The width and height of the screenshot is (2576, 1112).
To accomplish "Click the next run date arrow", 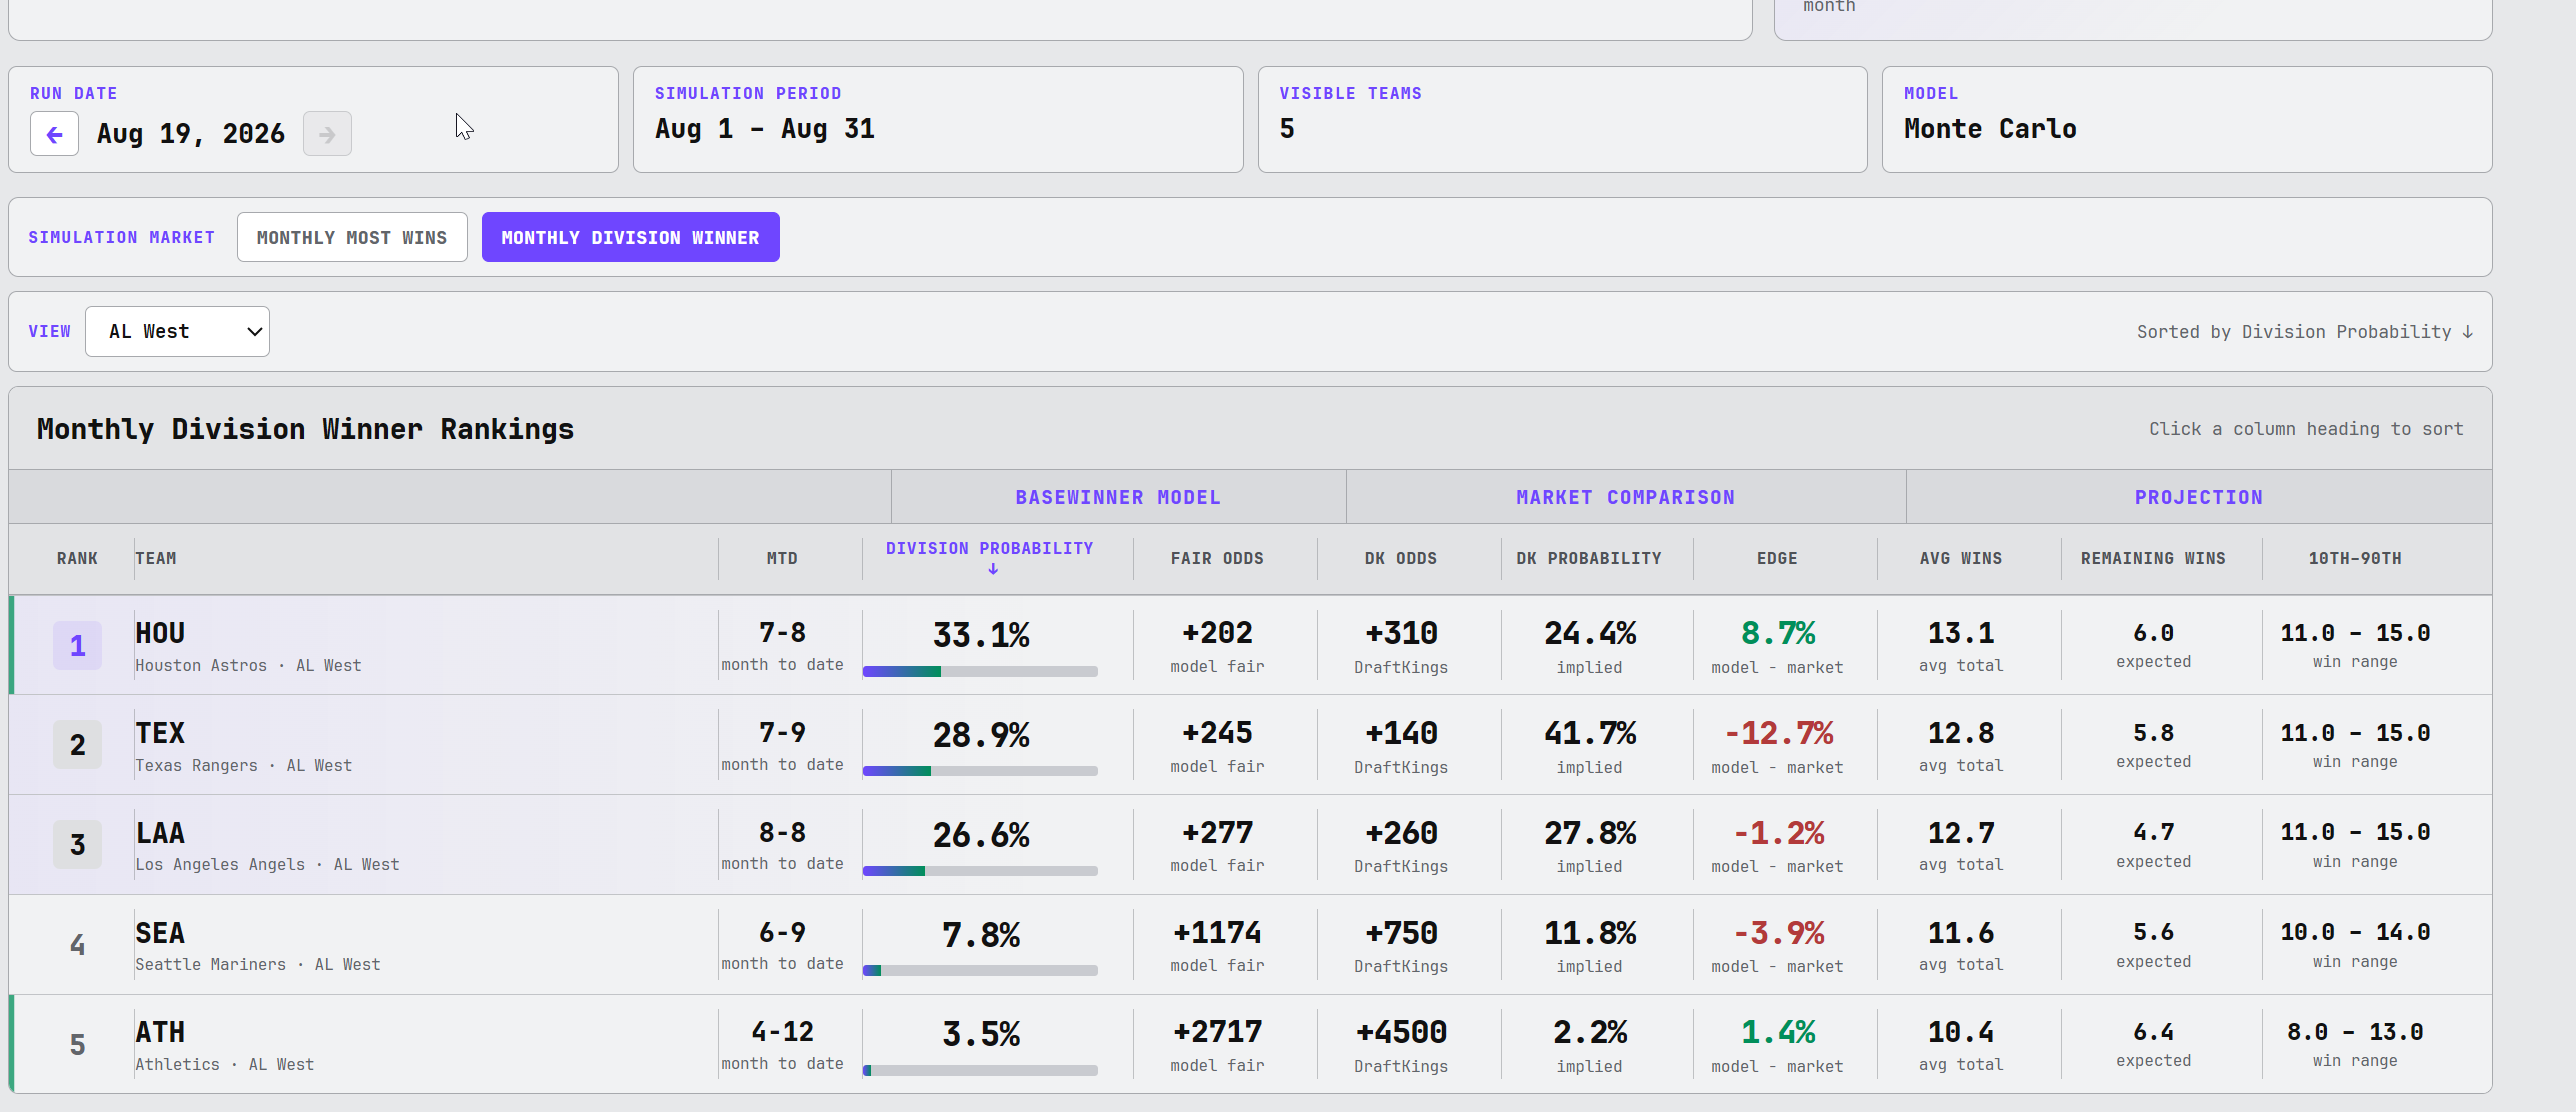I will coord(327,134).
